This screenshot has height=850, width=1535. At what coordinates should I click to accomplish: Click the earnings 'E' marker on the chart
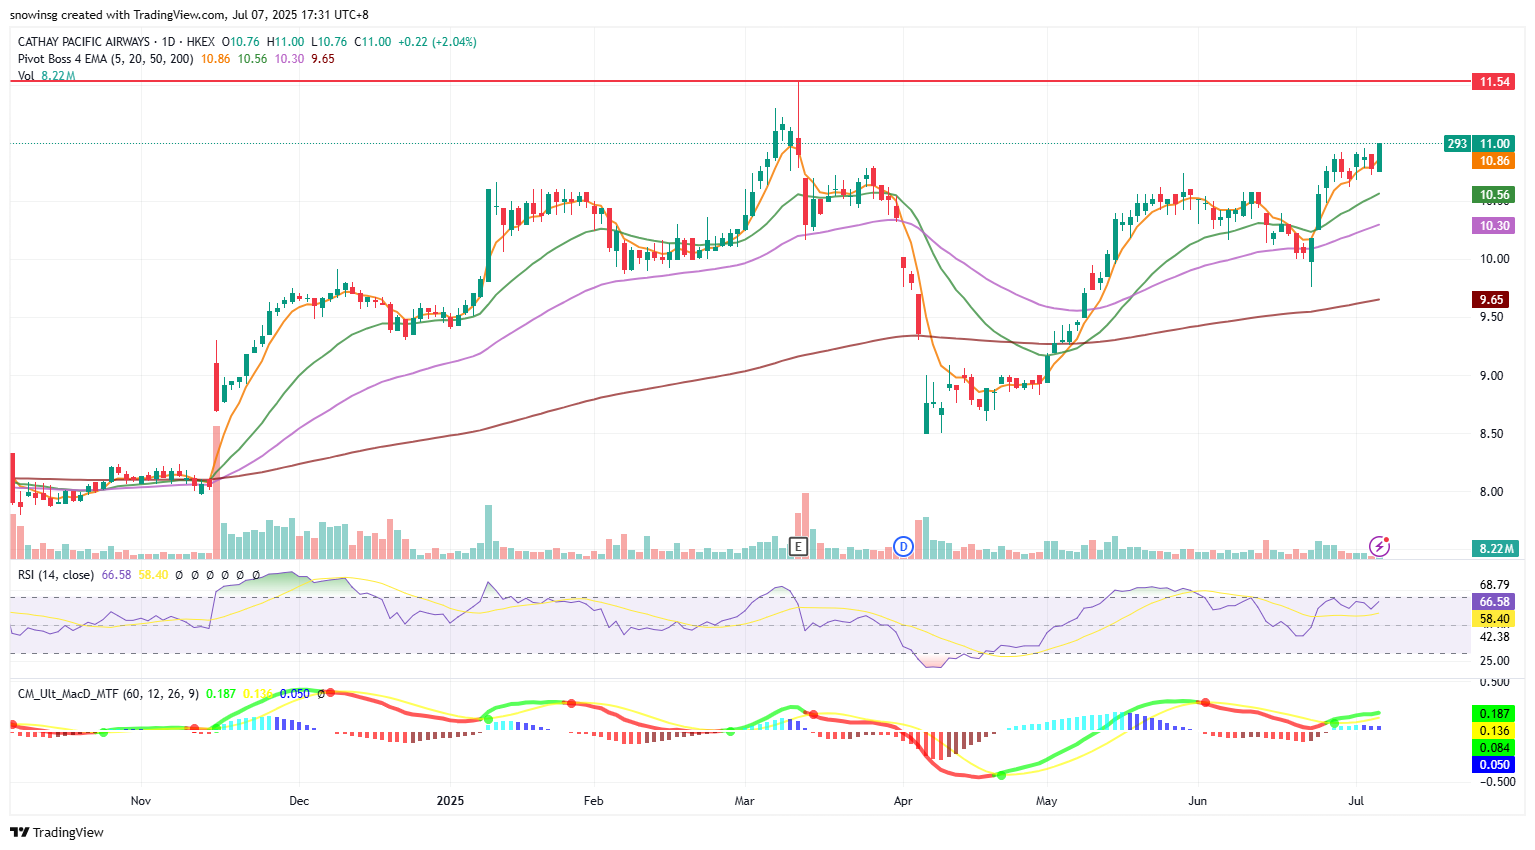click(x=798, y=546)
